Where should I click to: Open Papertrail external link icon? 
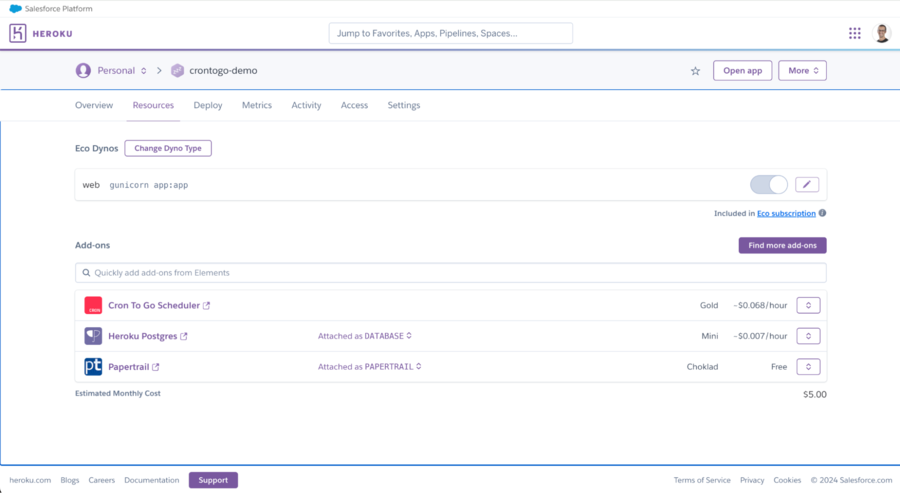[x=156, y=367]
